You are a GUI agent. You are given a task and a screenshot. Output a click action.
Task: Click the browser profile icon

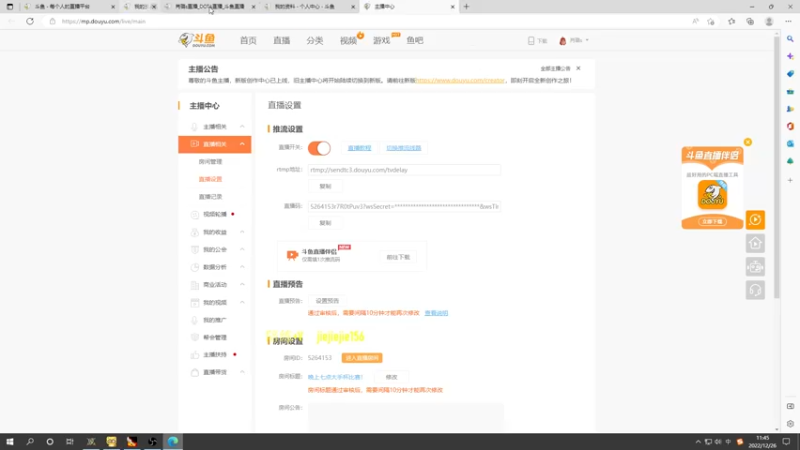point(769,21)
